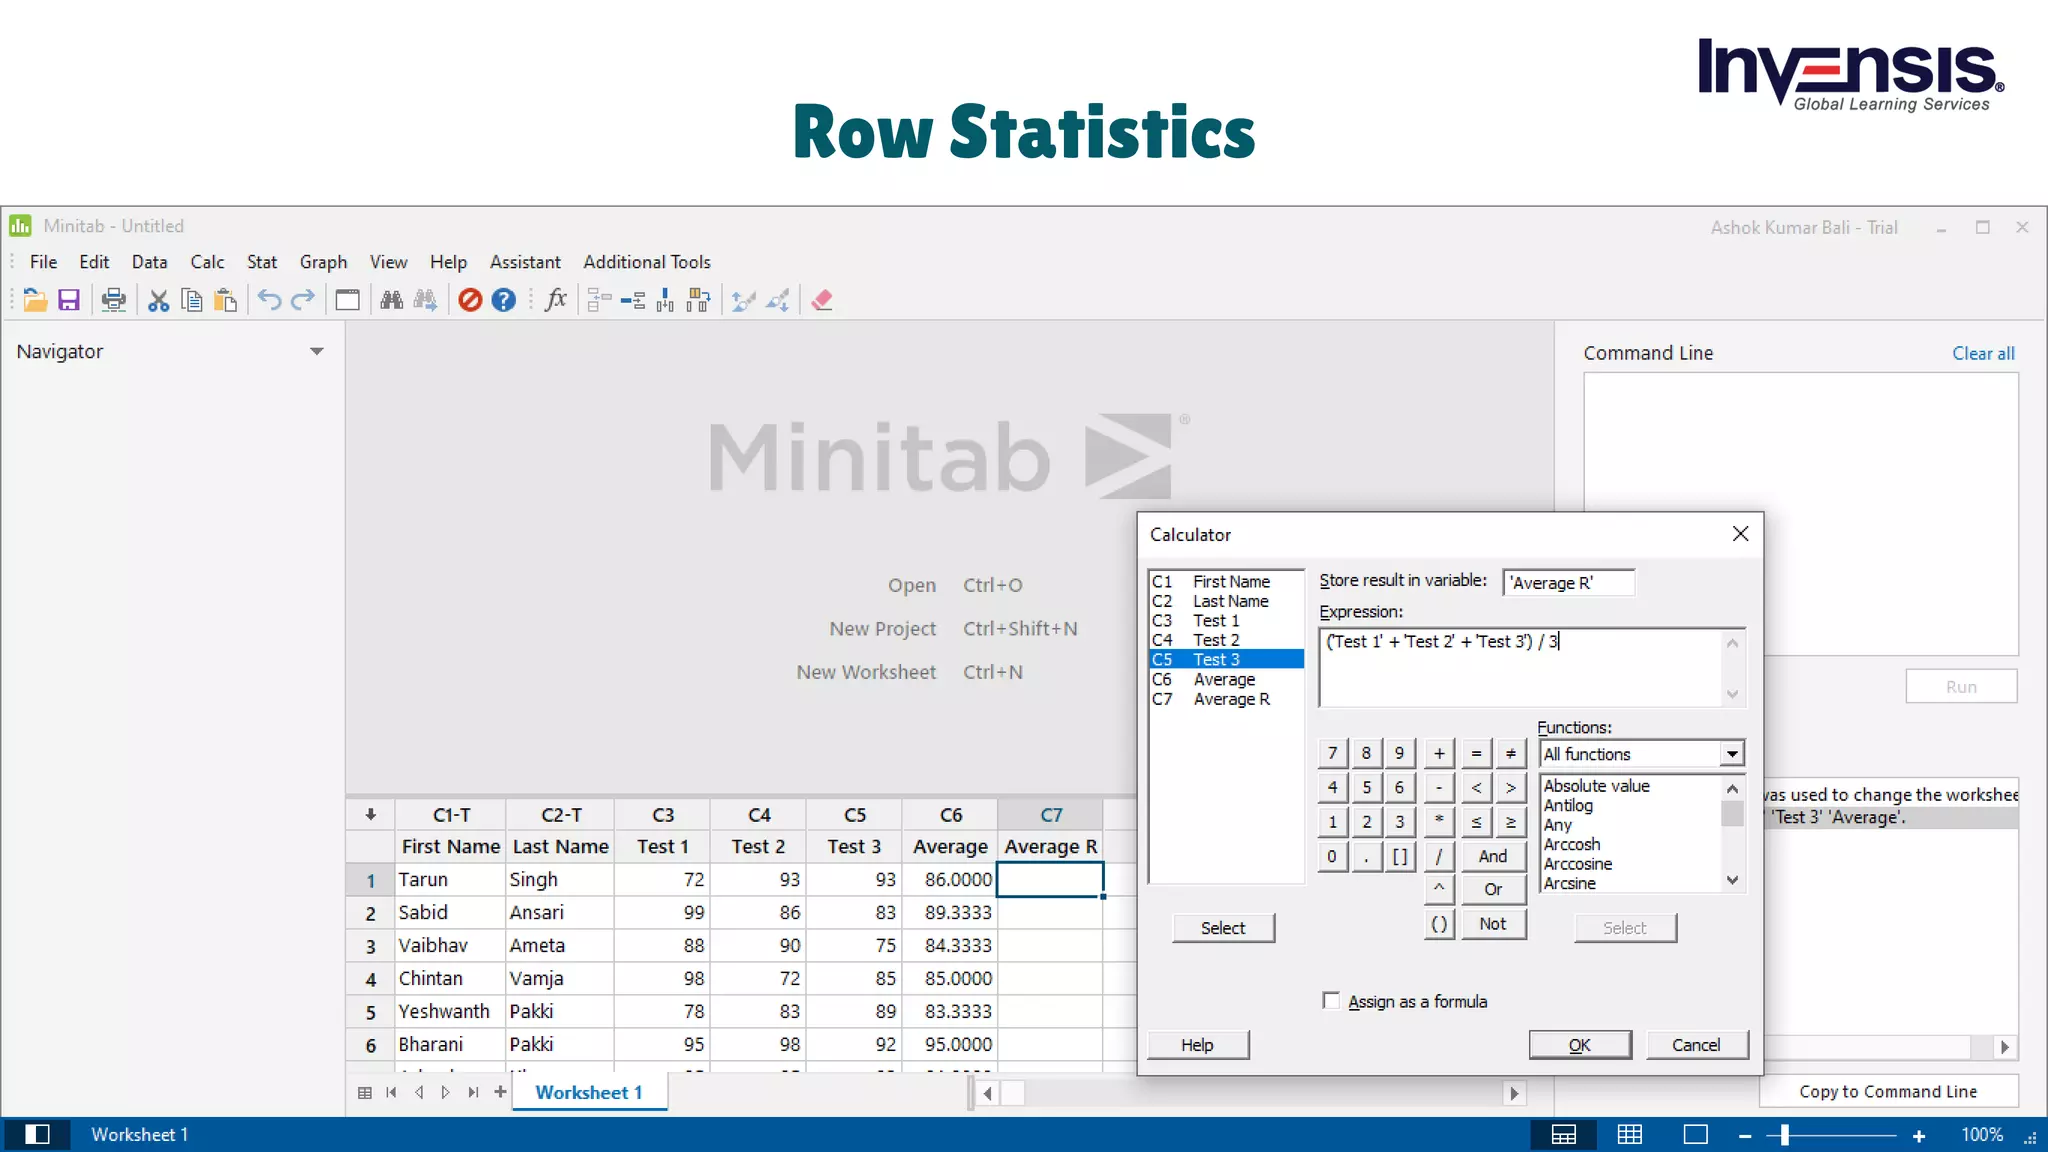The height and width of the screenshot is (1152, 2048).
Task: Enable Assign as a formula checkbox
Action: coord(1331,1001)
